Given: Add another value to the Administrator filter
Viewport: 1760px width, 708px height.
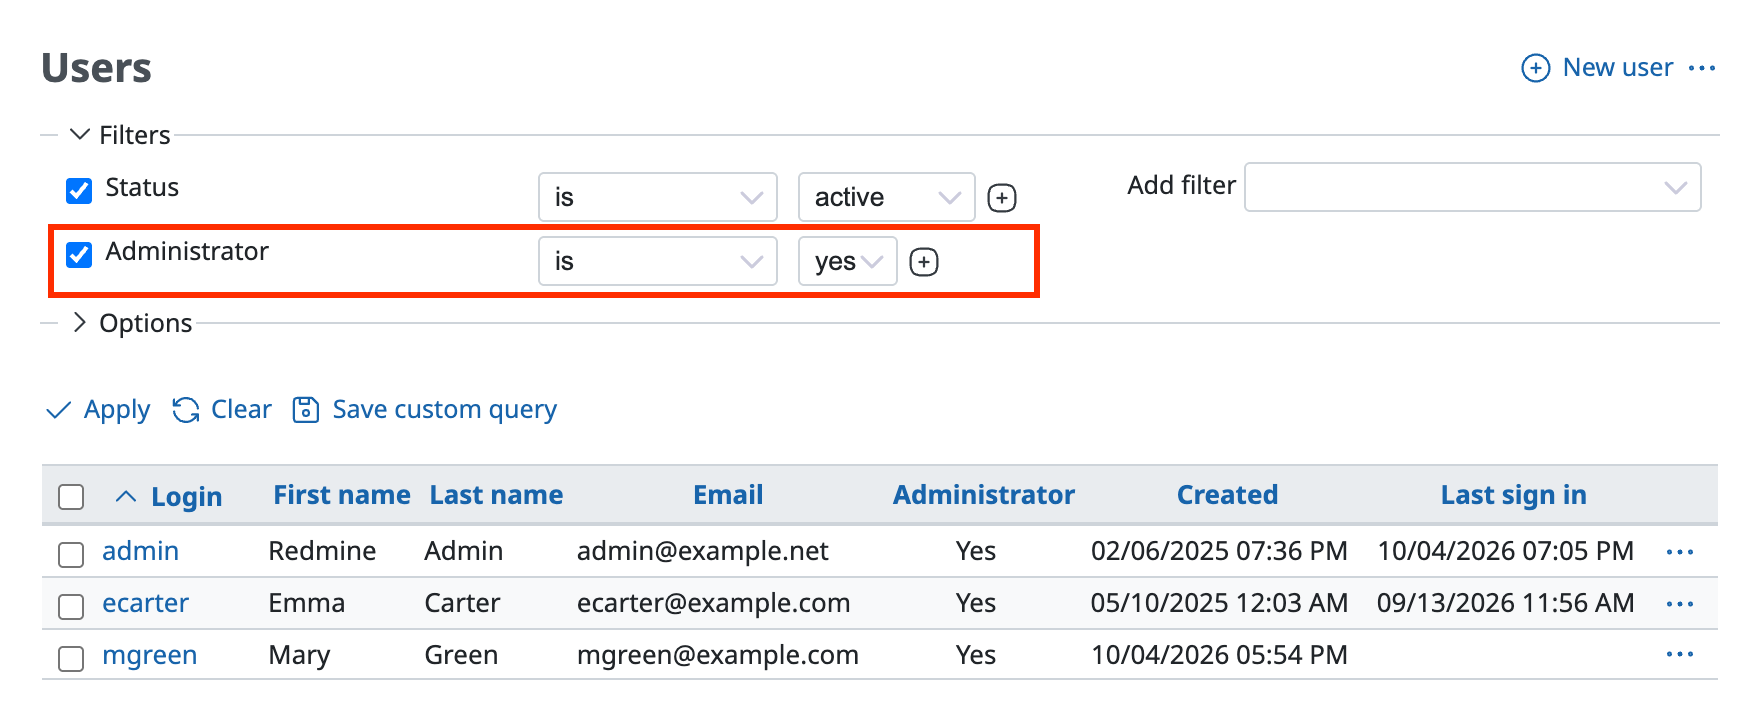Looking at the screenshot, I should coord(924,262).
